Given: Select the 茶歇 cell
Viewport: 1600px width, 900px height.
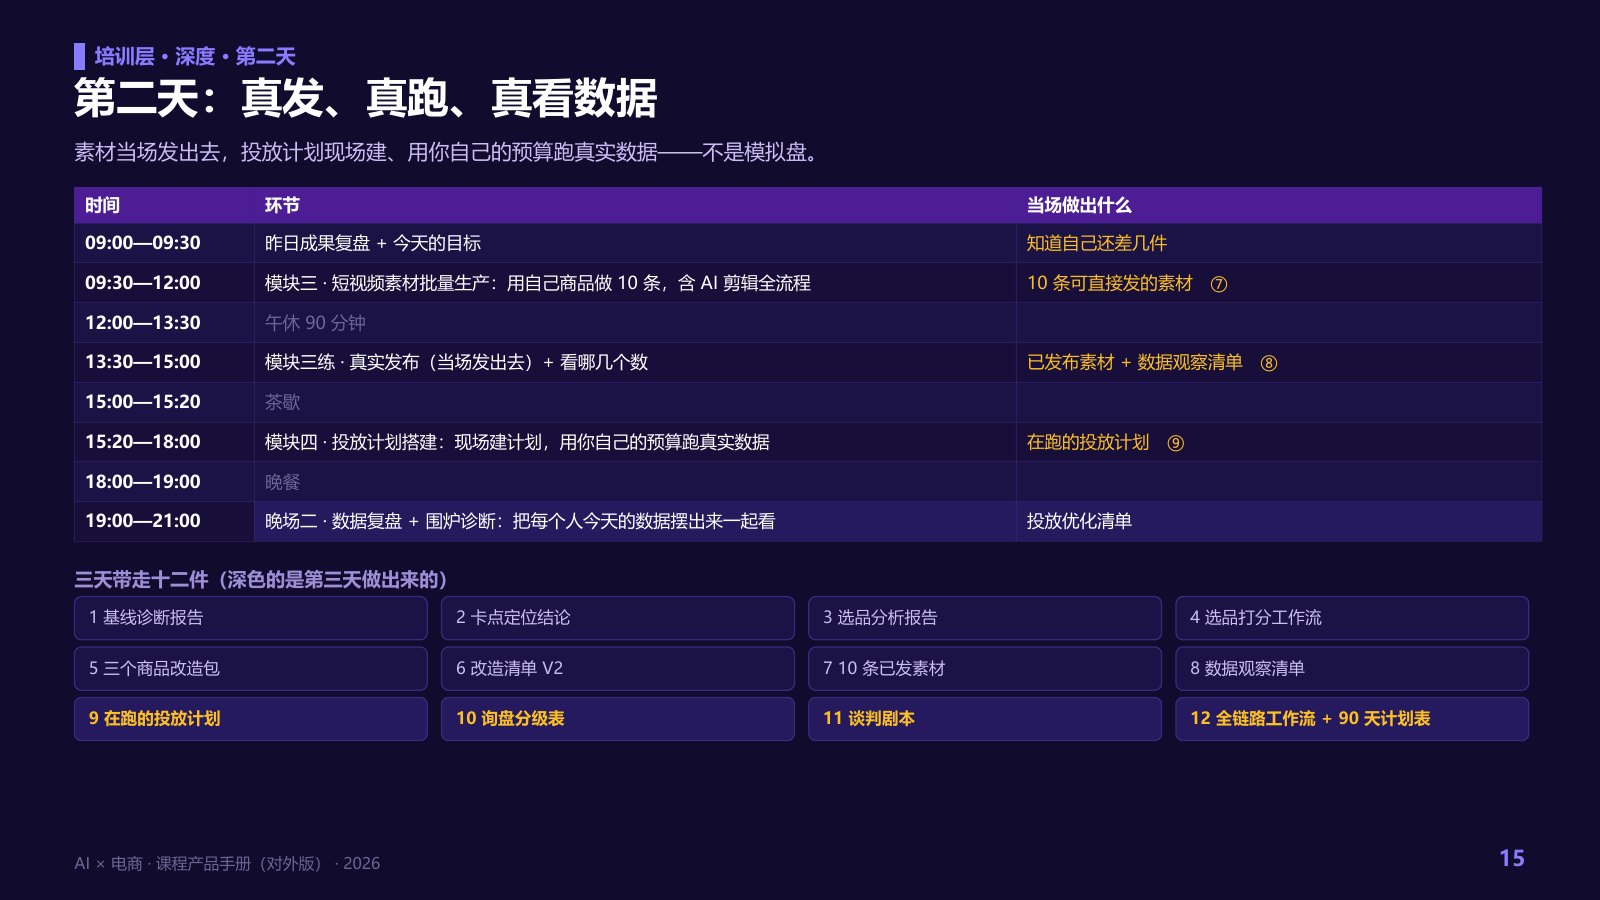Looking at the screenshot, I should click(635, 402).
